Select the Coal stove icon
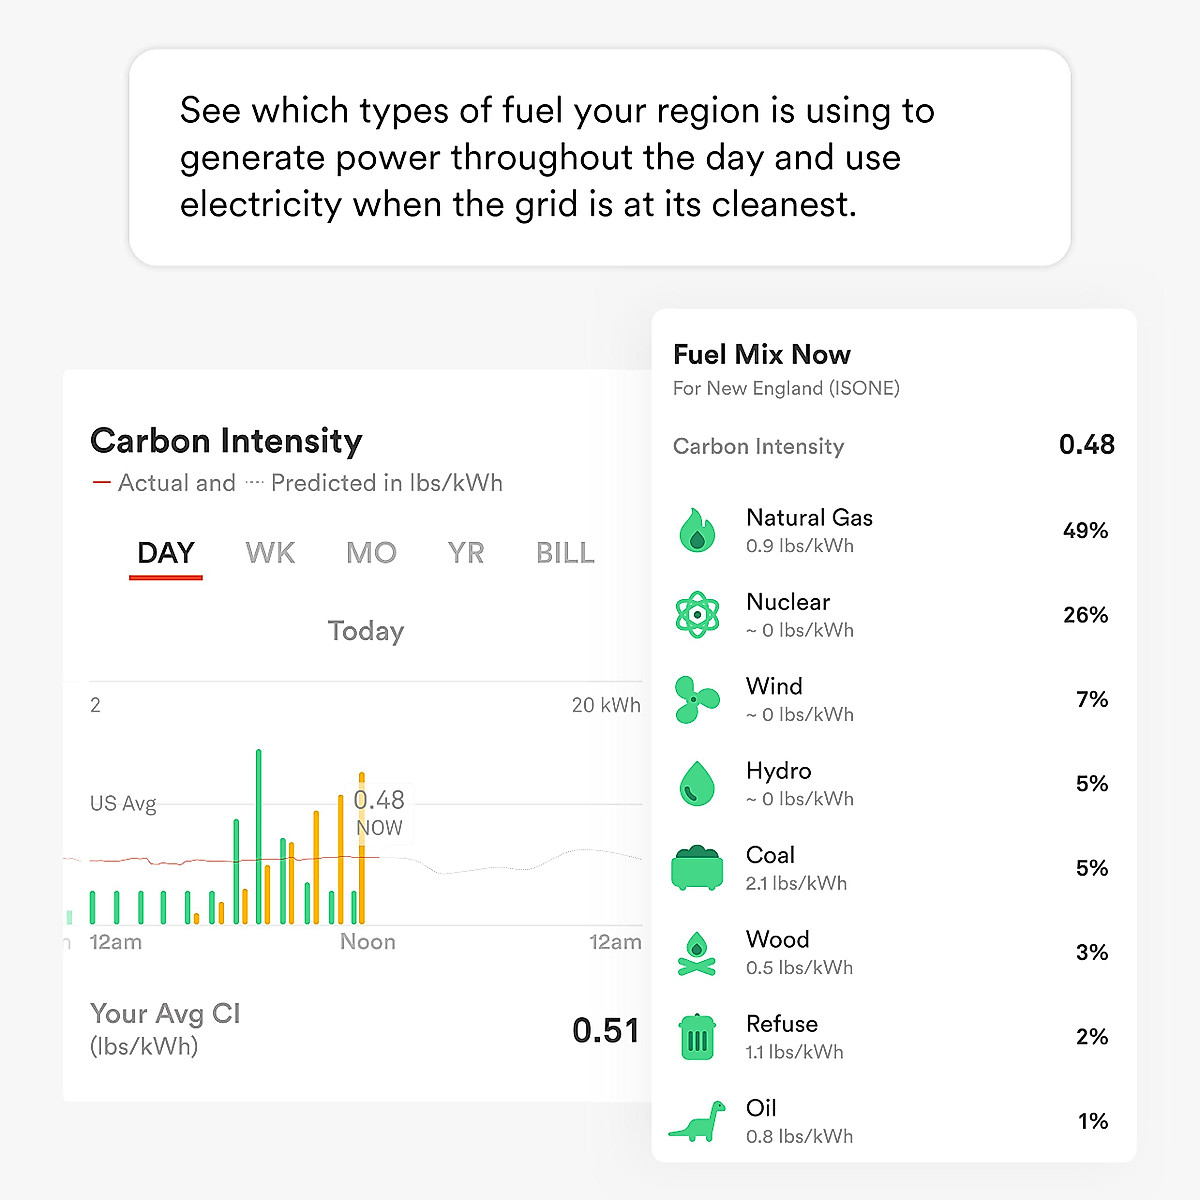 click(697, 868)
